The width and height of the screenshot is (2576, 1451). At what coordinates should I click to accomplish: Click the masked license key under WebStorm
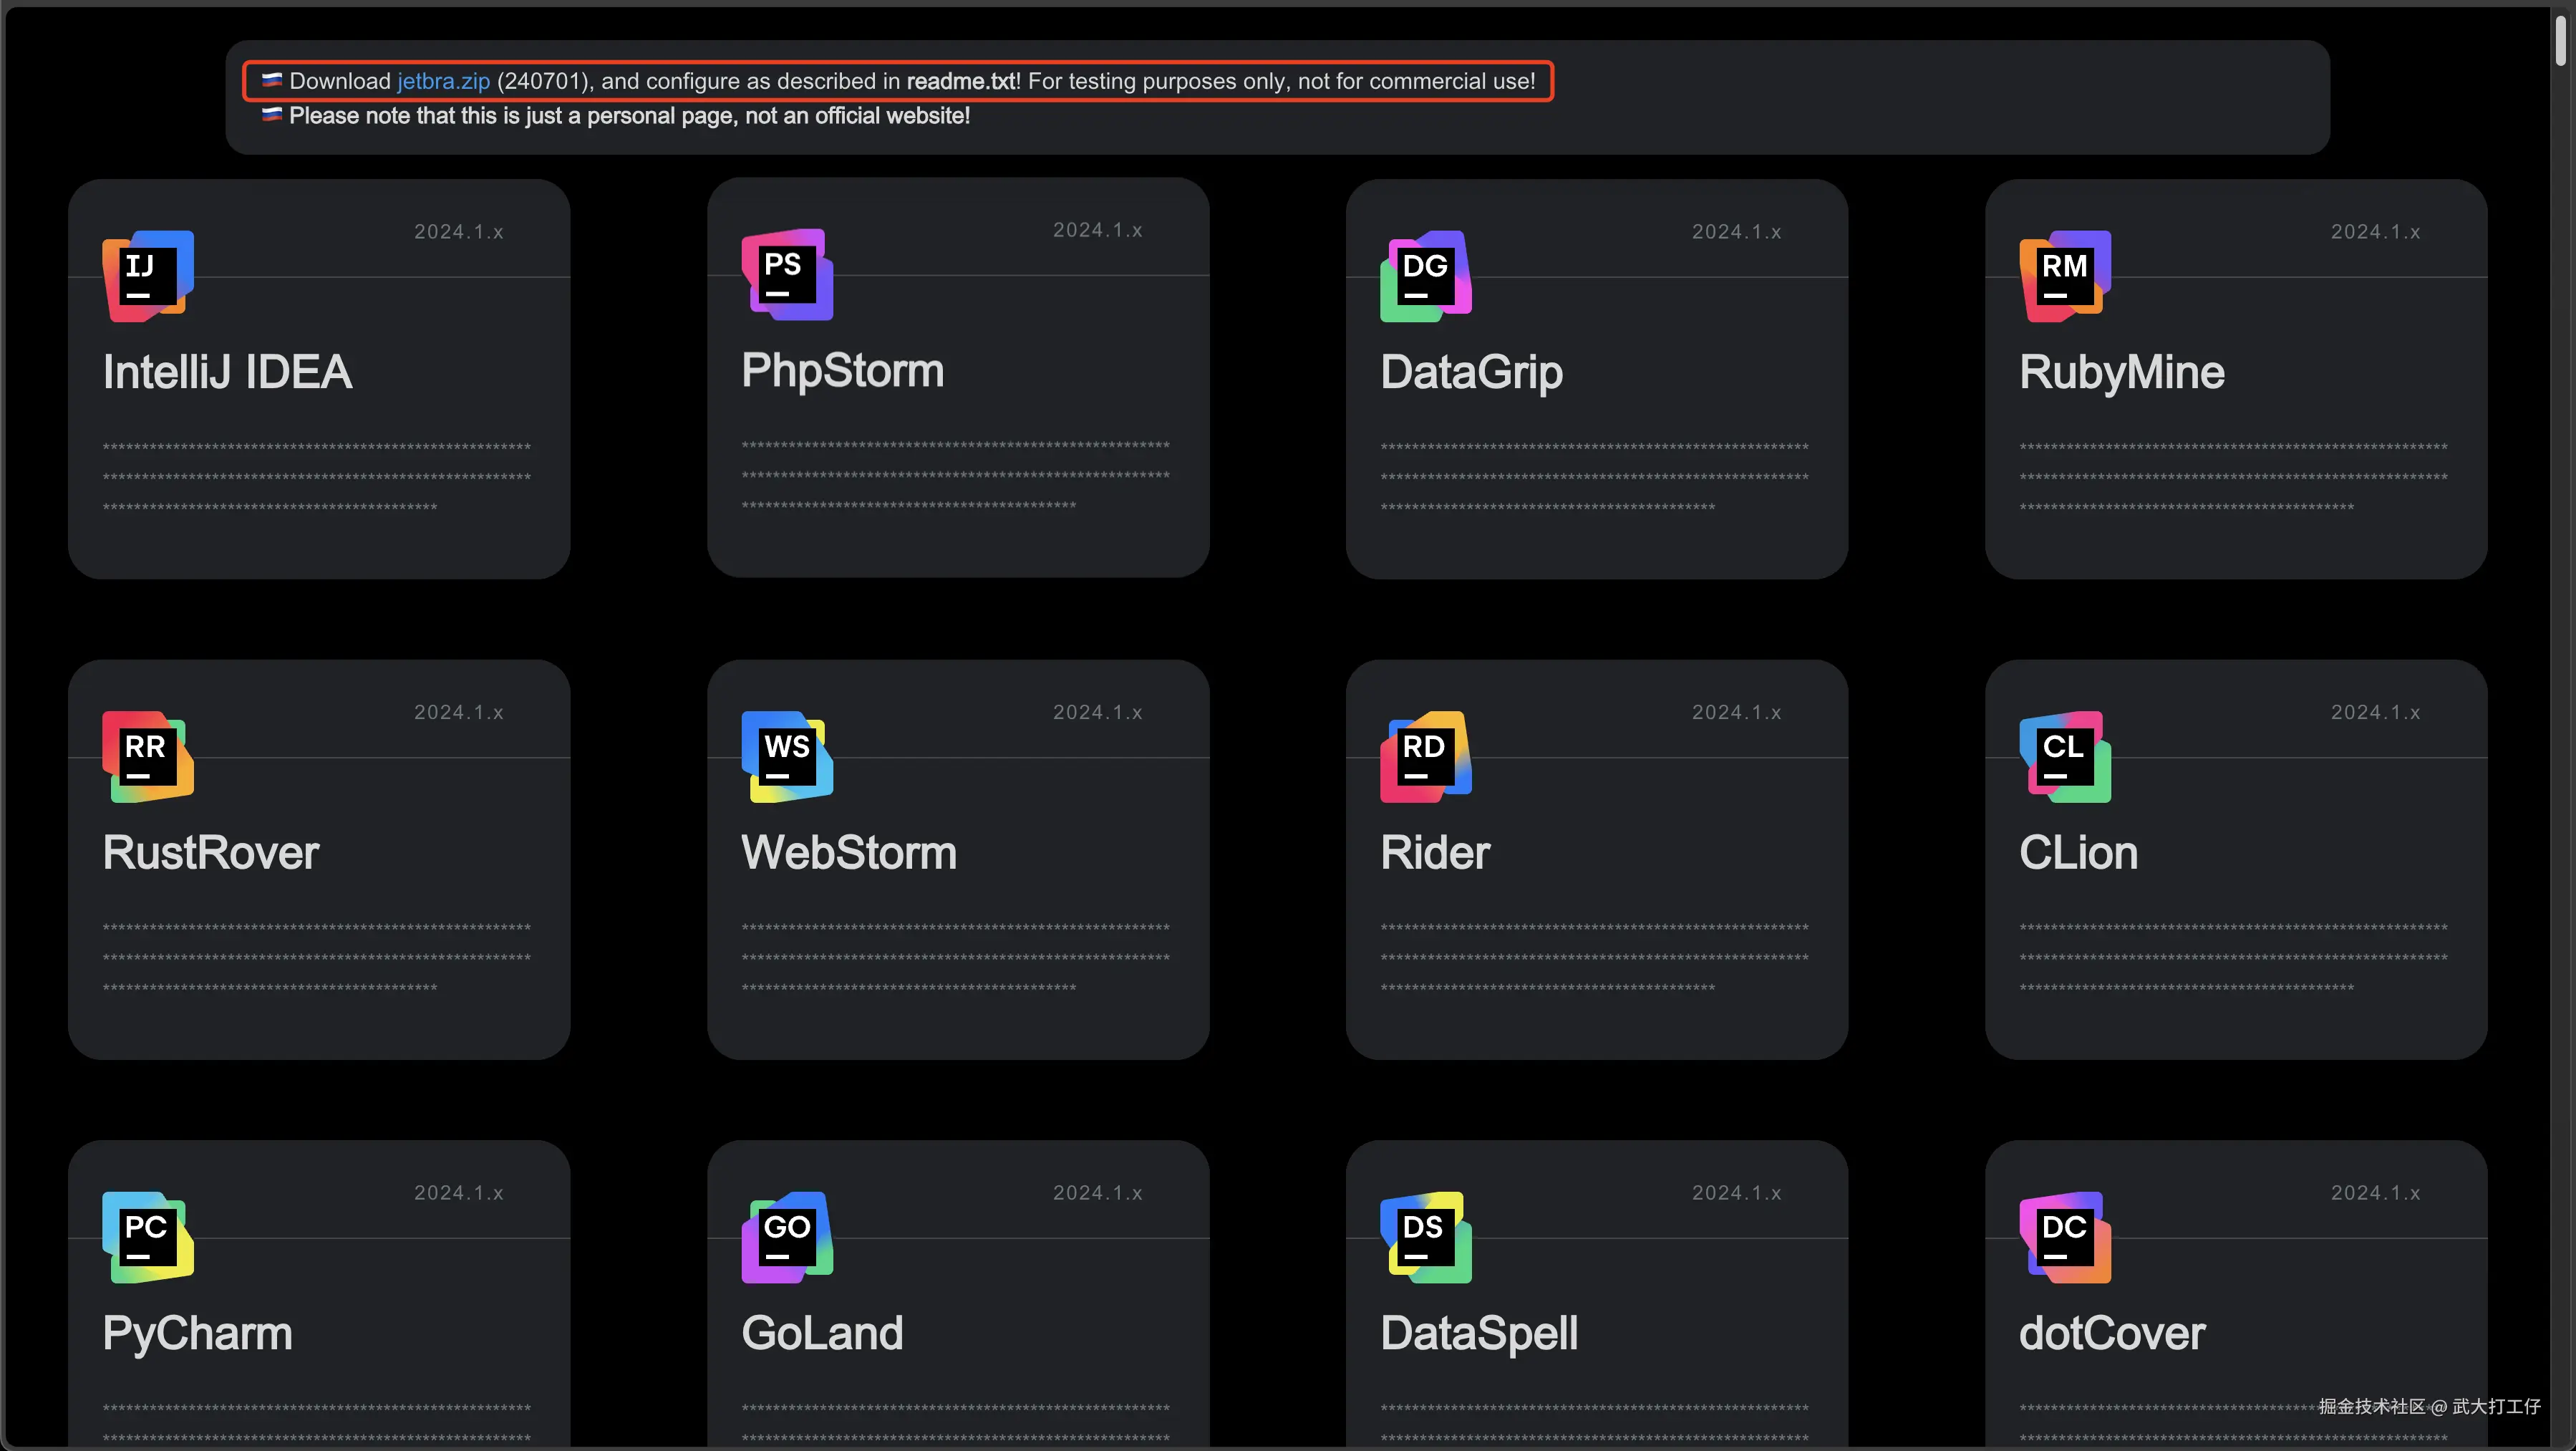[x=955, y=958]
